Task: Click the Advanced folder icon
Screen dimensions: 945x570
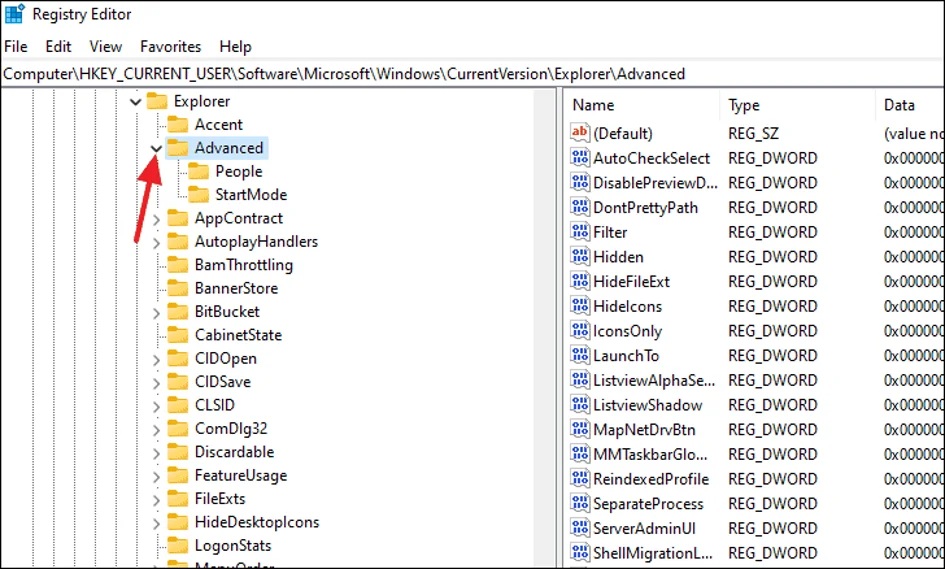Action: tap(178, 148)
